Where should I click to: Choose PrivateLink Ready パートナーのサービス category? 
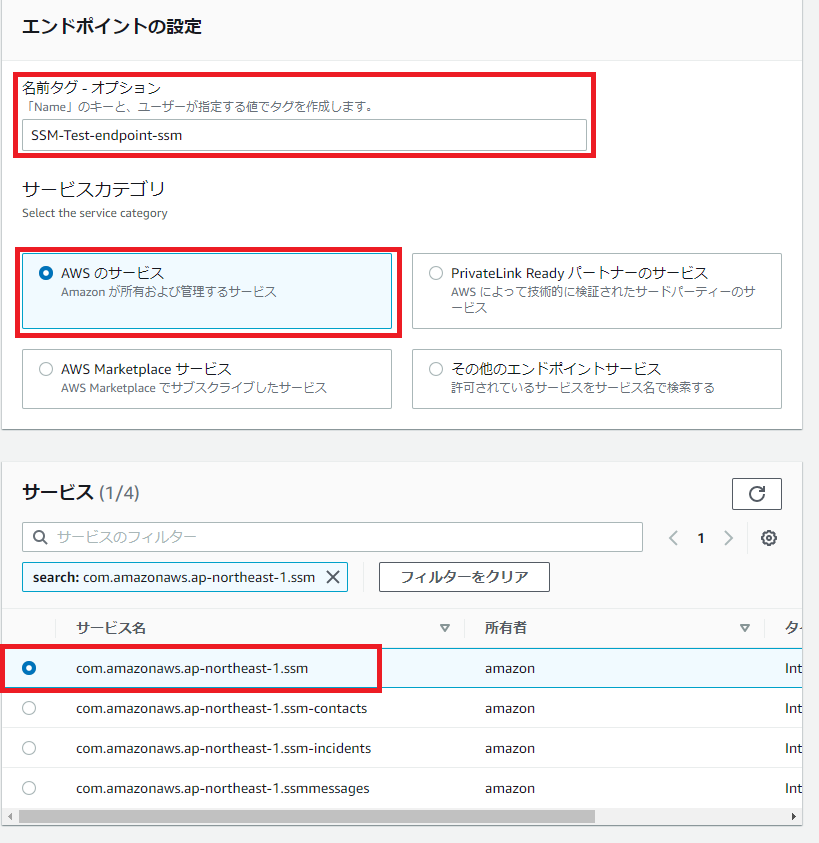click(435, 272)
